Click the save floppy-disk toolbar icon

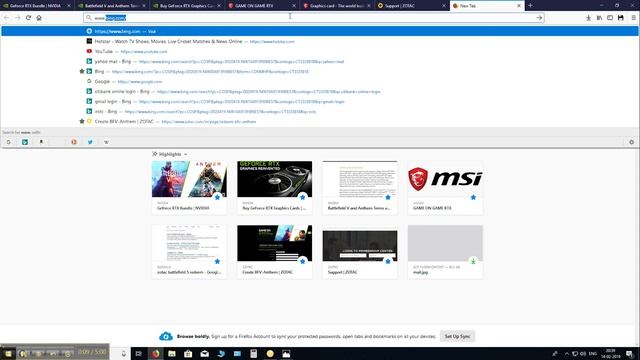tap(620, 18)
